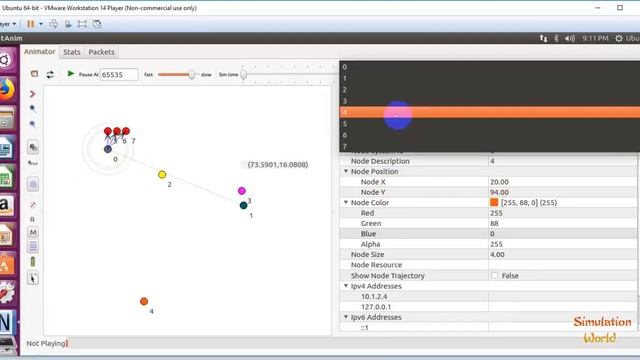Open the Amazon icon in the dock

tap(7, 206)
